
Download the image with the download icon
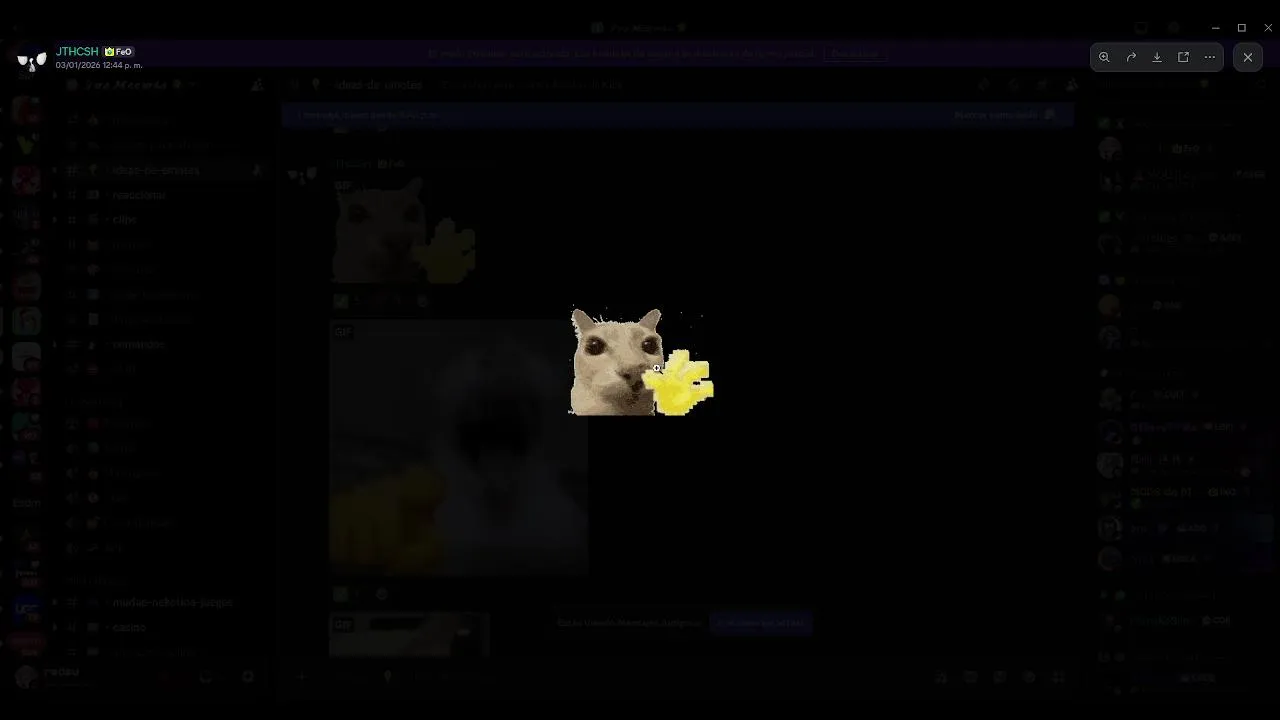1157,57
